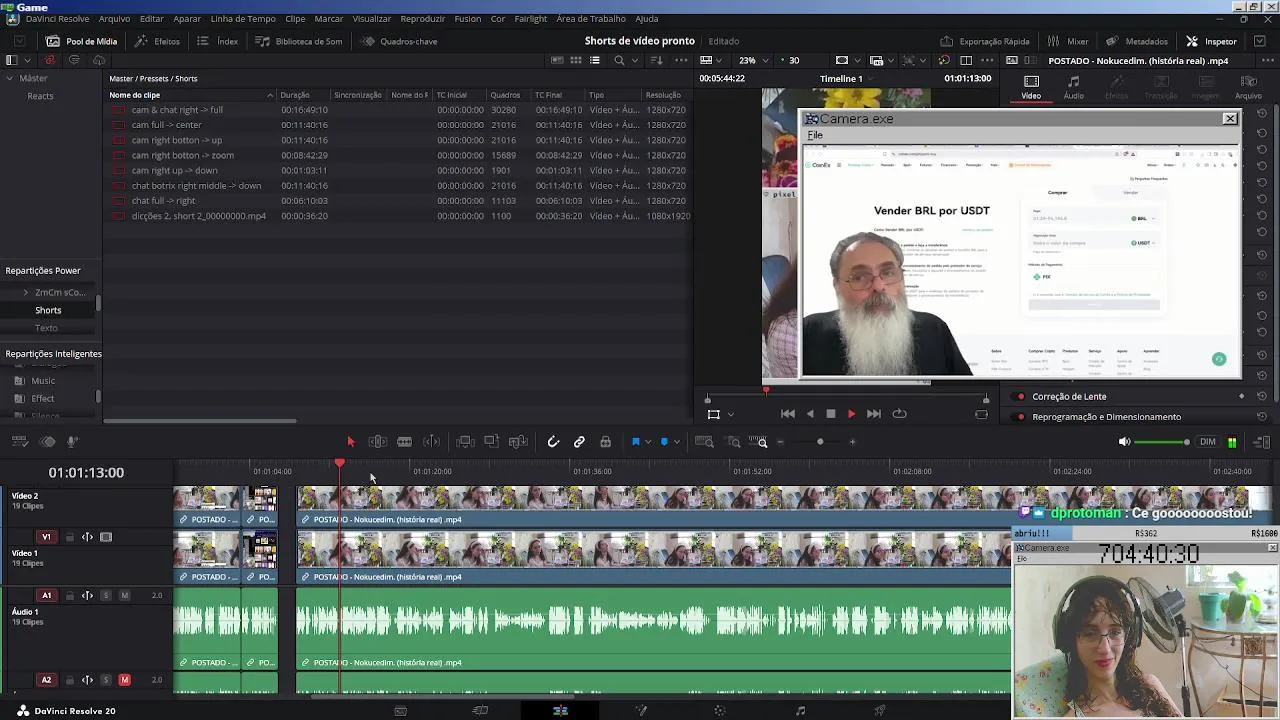Switch to the Vídeo inspector tab
This screenshot has height=720, width=1280.
pos(1031,87)
